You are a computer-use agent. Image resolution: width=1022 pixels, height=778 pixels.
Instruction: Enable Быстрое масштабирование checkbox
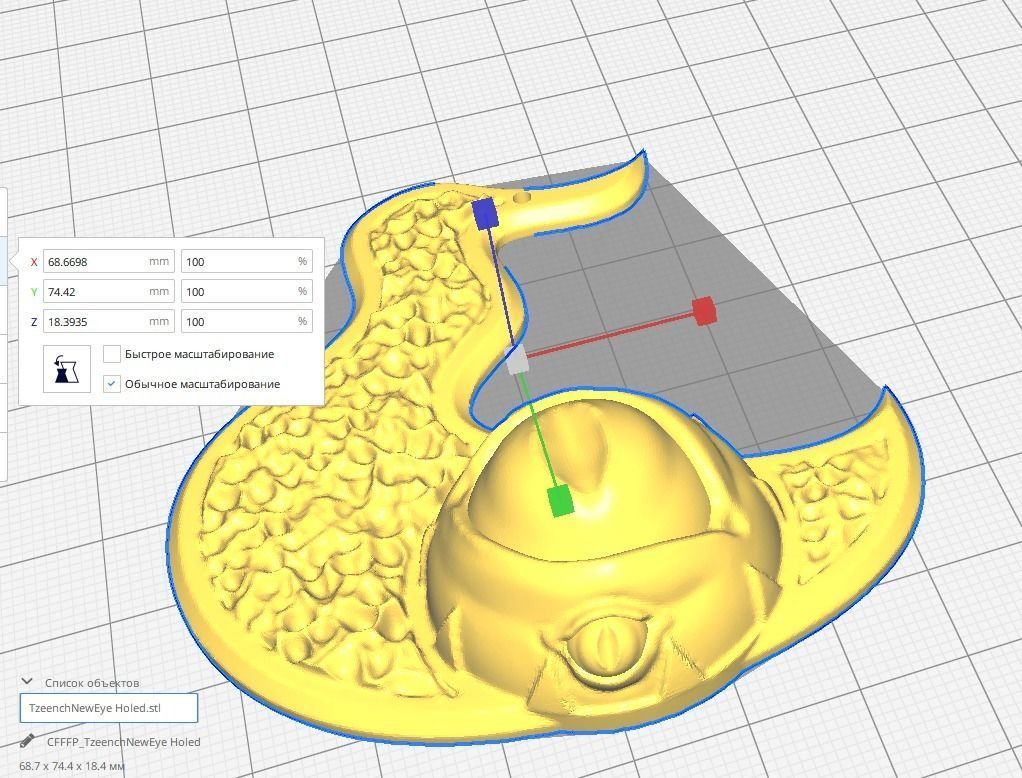pos(112,354)
